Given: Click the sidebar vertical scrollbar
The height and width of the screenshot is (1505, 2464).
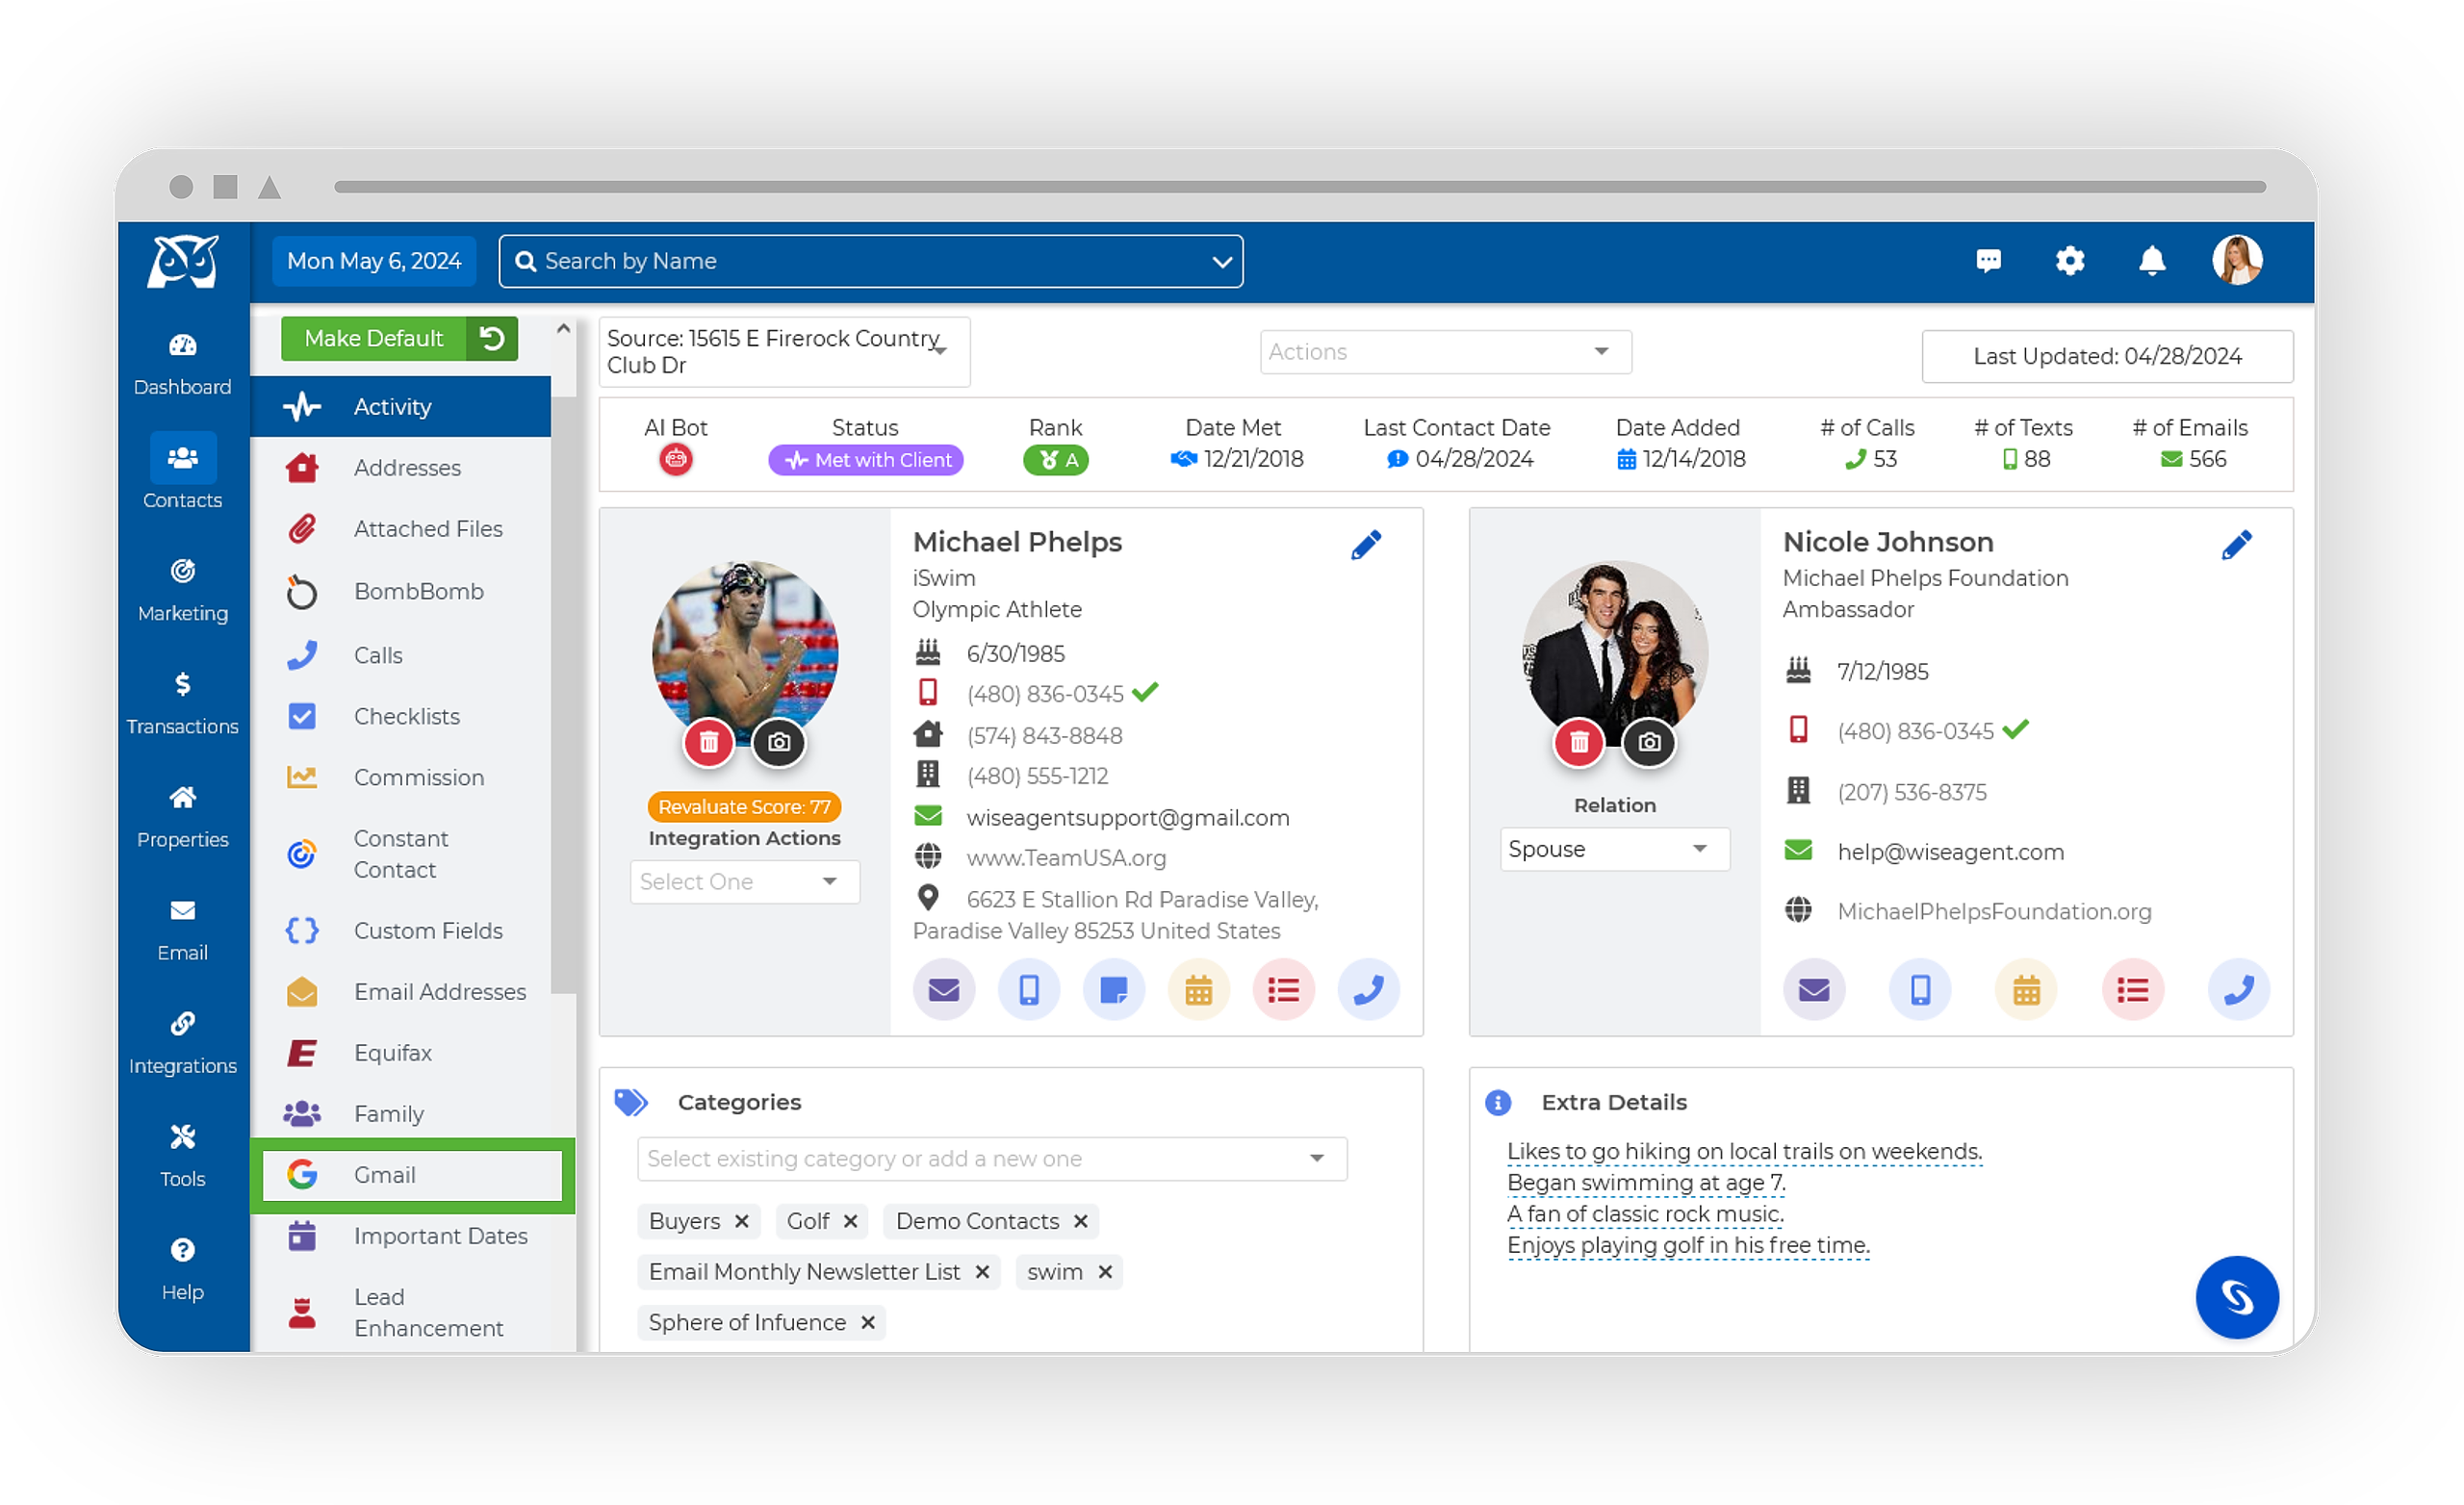Looking at the screenshot, I should (x=563, y=695).
